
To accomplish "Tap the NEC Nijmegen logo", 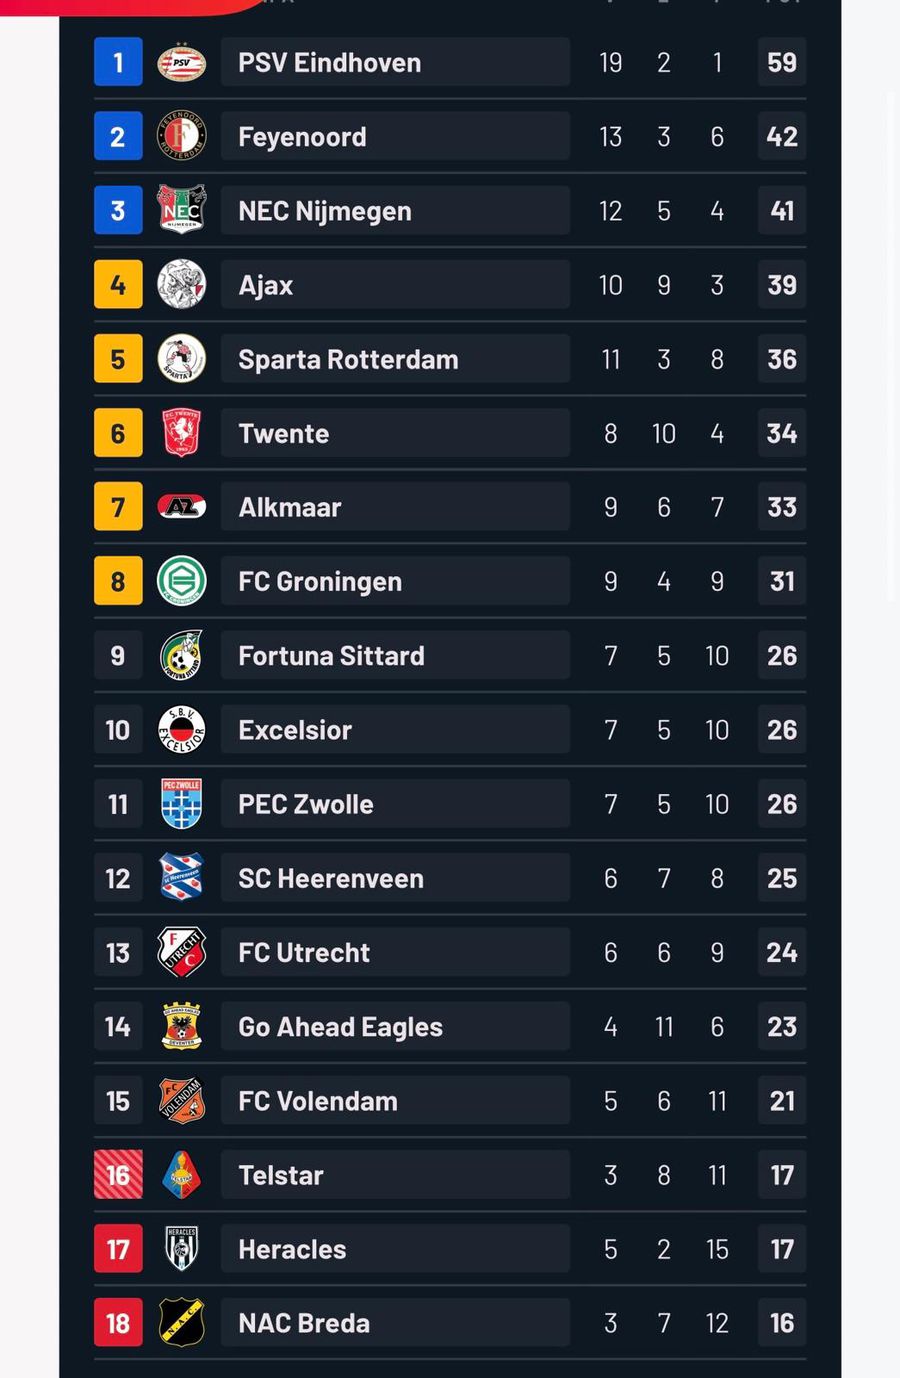I will tap(181, 211).
